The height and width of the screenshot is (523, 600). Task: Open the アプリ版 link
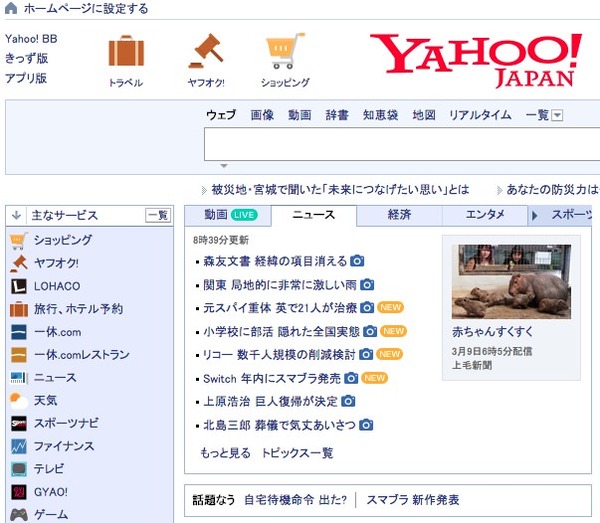[x=26, y=78]
